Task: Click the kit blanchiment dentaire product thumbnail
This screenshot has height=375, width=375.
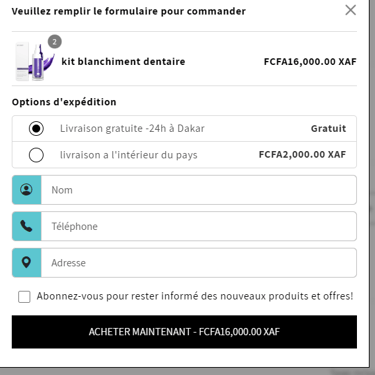Action: tap(35, 62)
